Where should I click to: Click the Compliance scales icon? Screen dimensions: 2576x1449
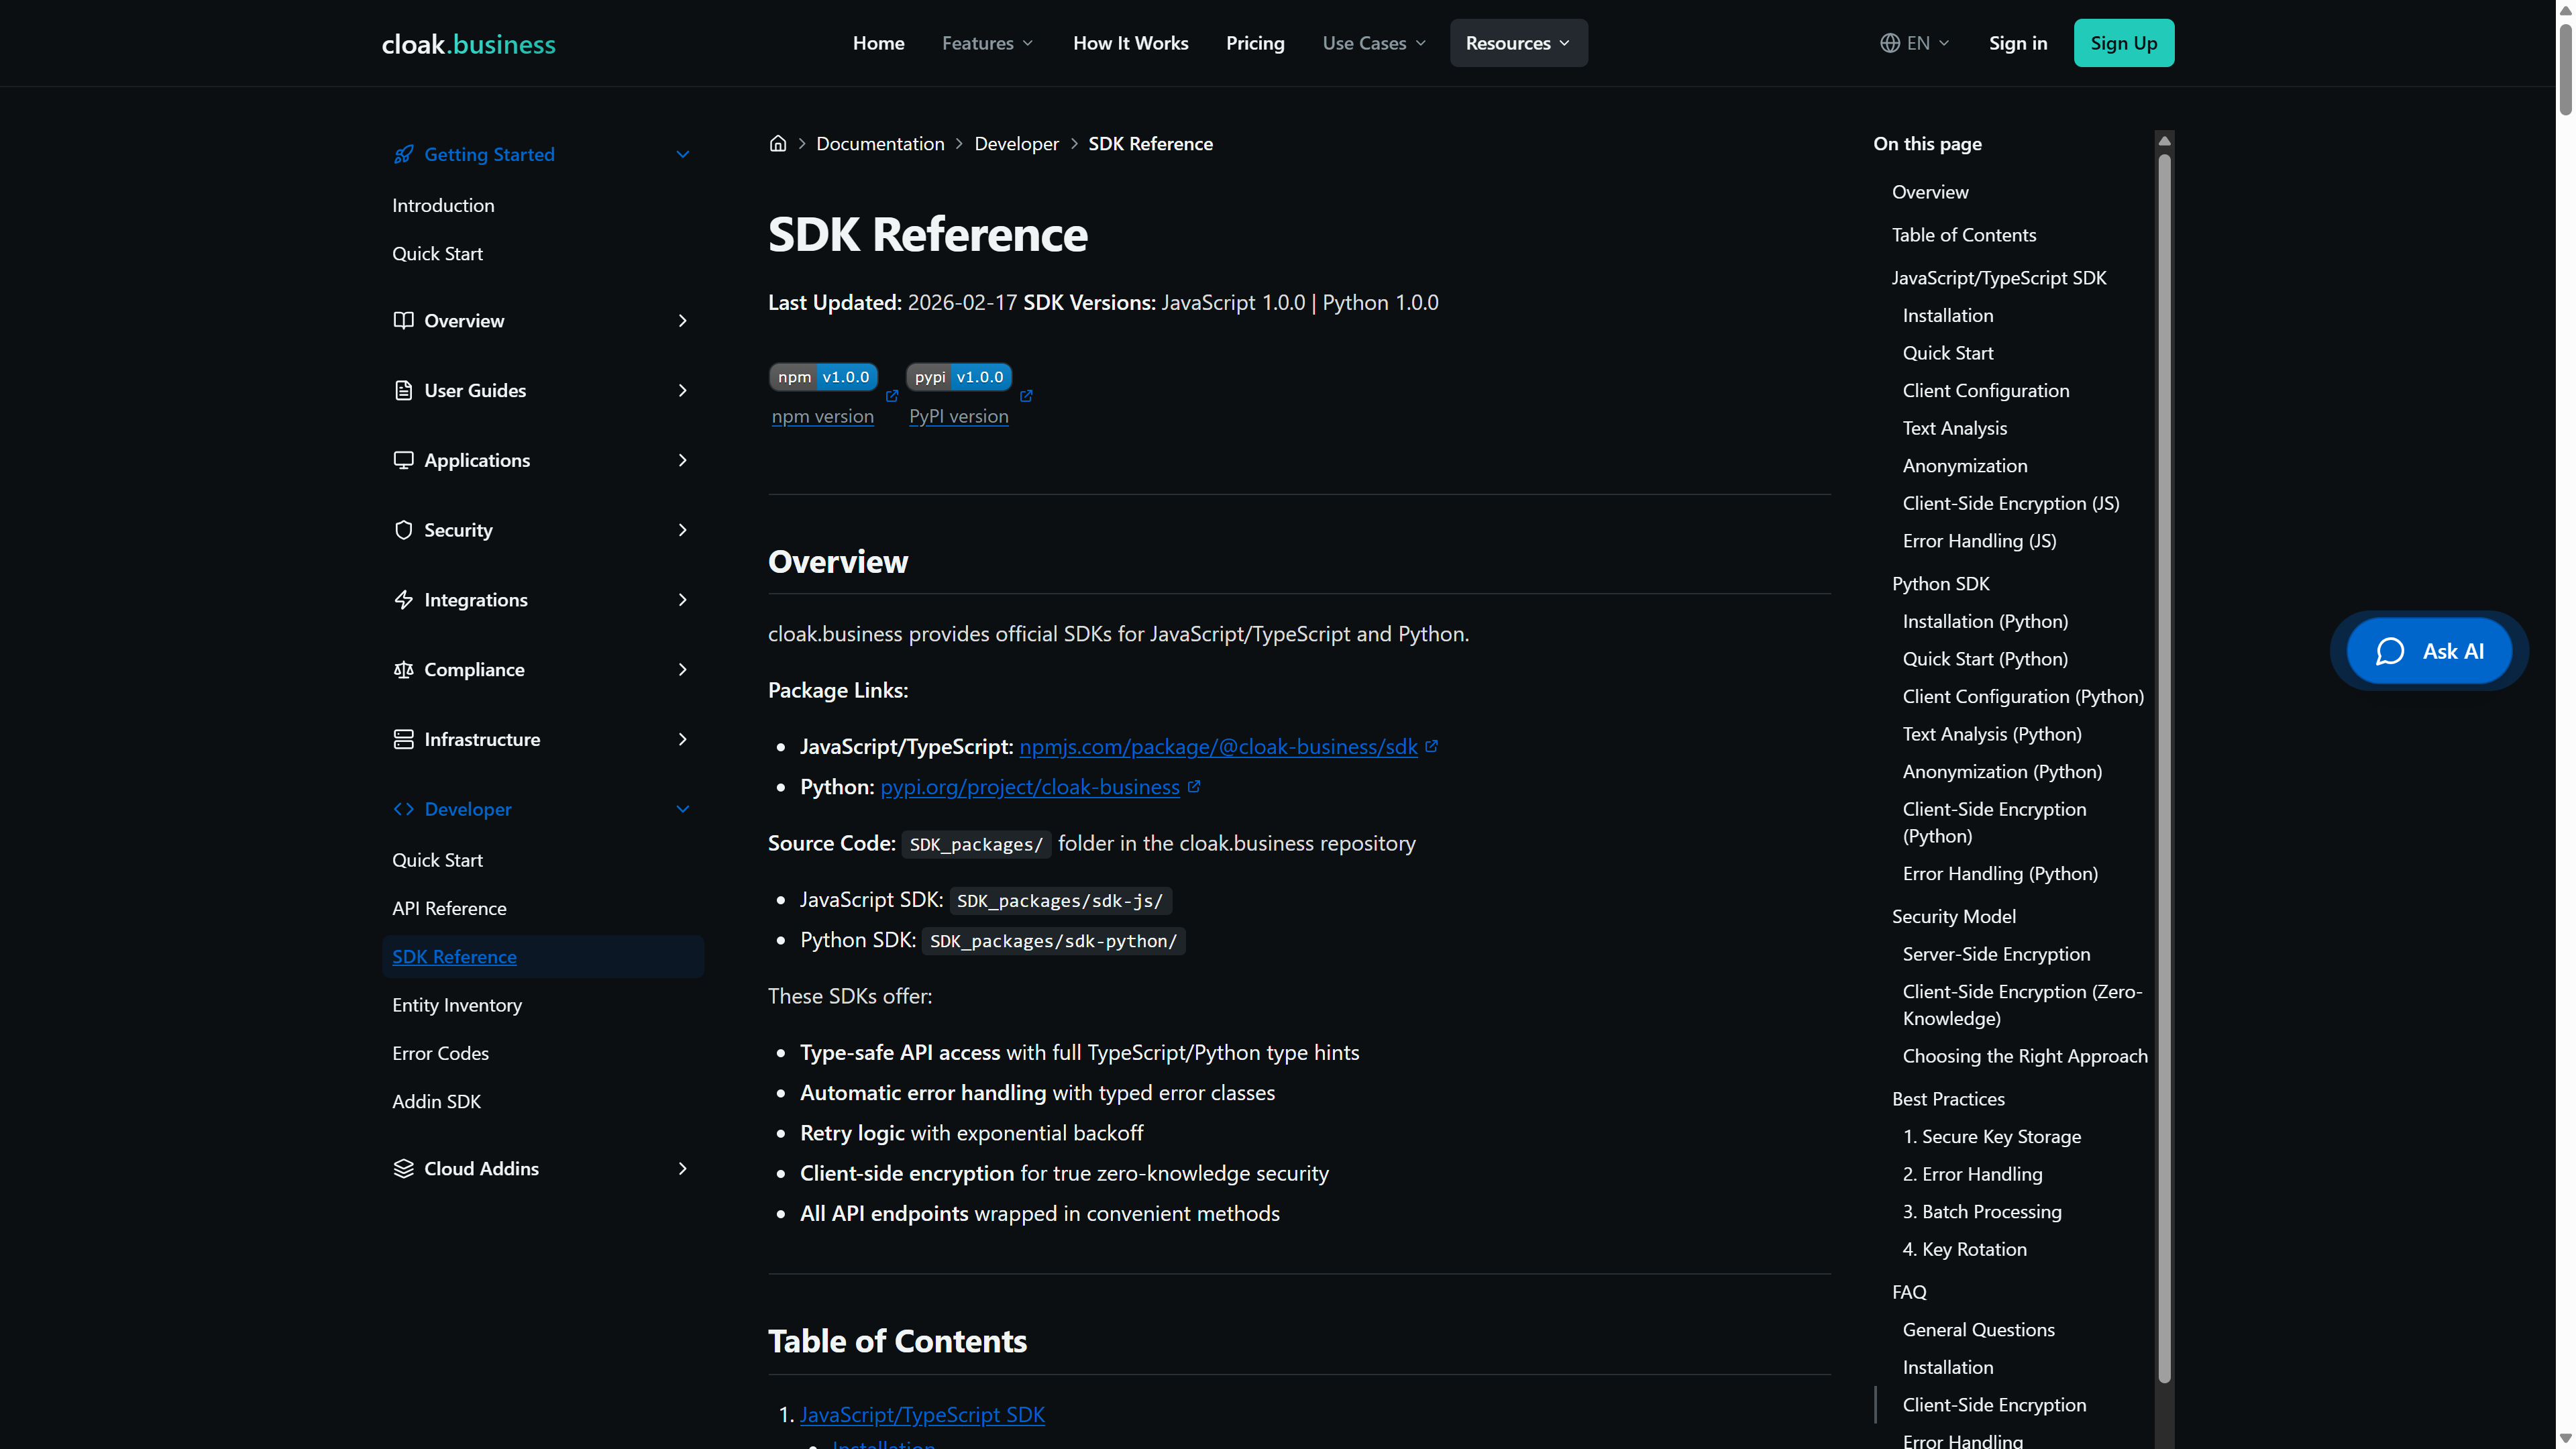click(x=403, y=669)
